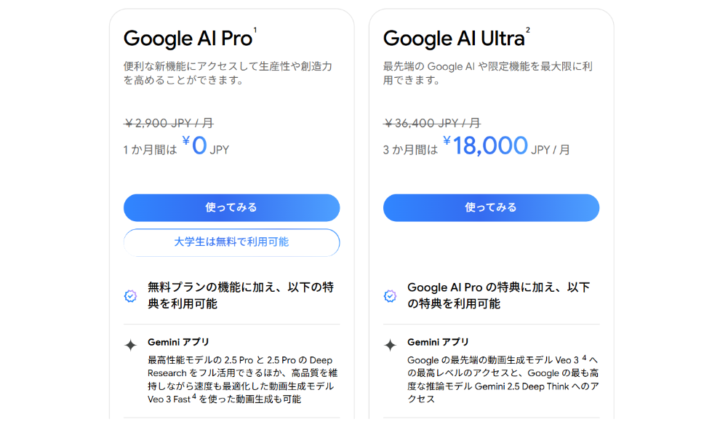Click footnote 4 after Veo 3 Fast
This screenshot has width=720, height=430.
pos(194,396)
